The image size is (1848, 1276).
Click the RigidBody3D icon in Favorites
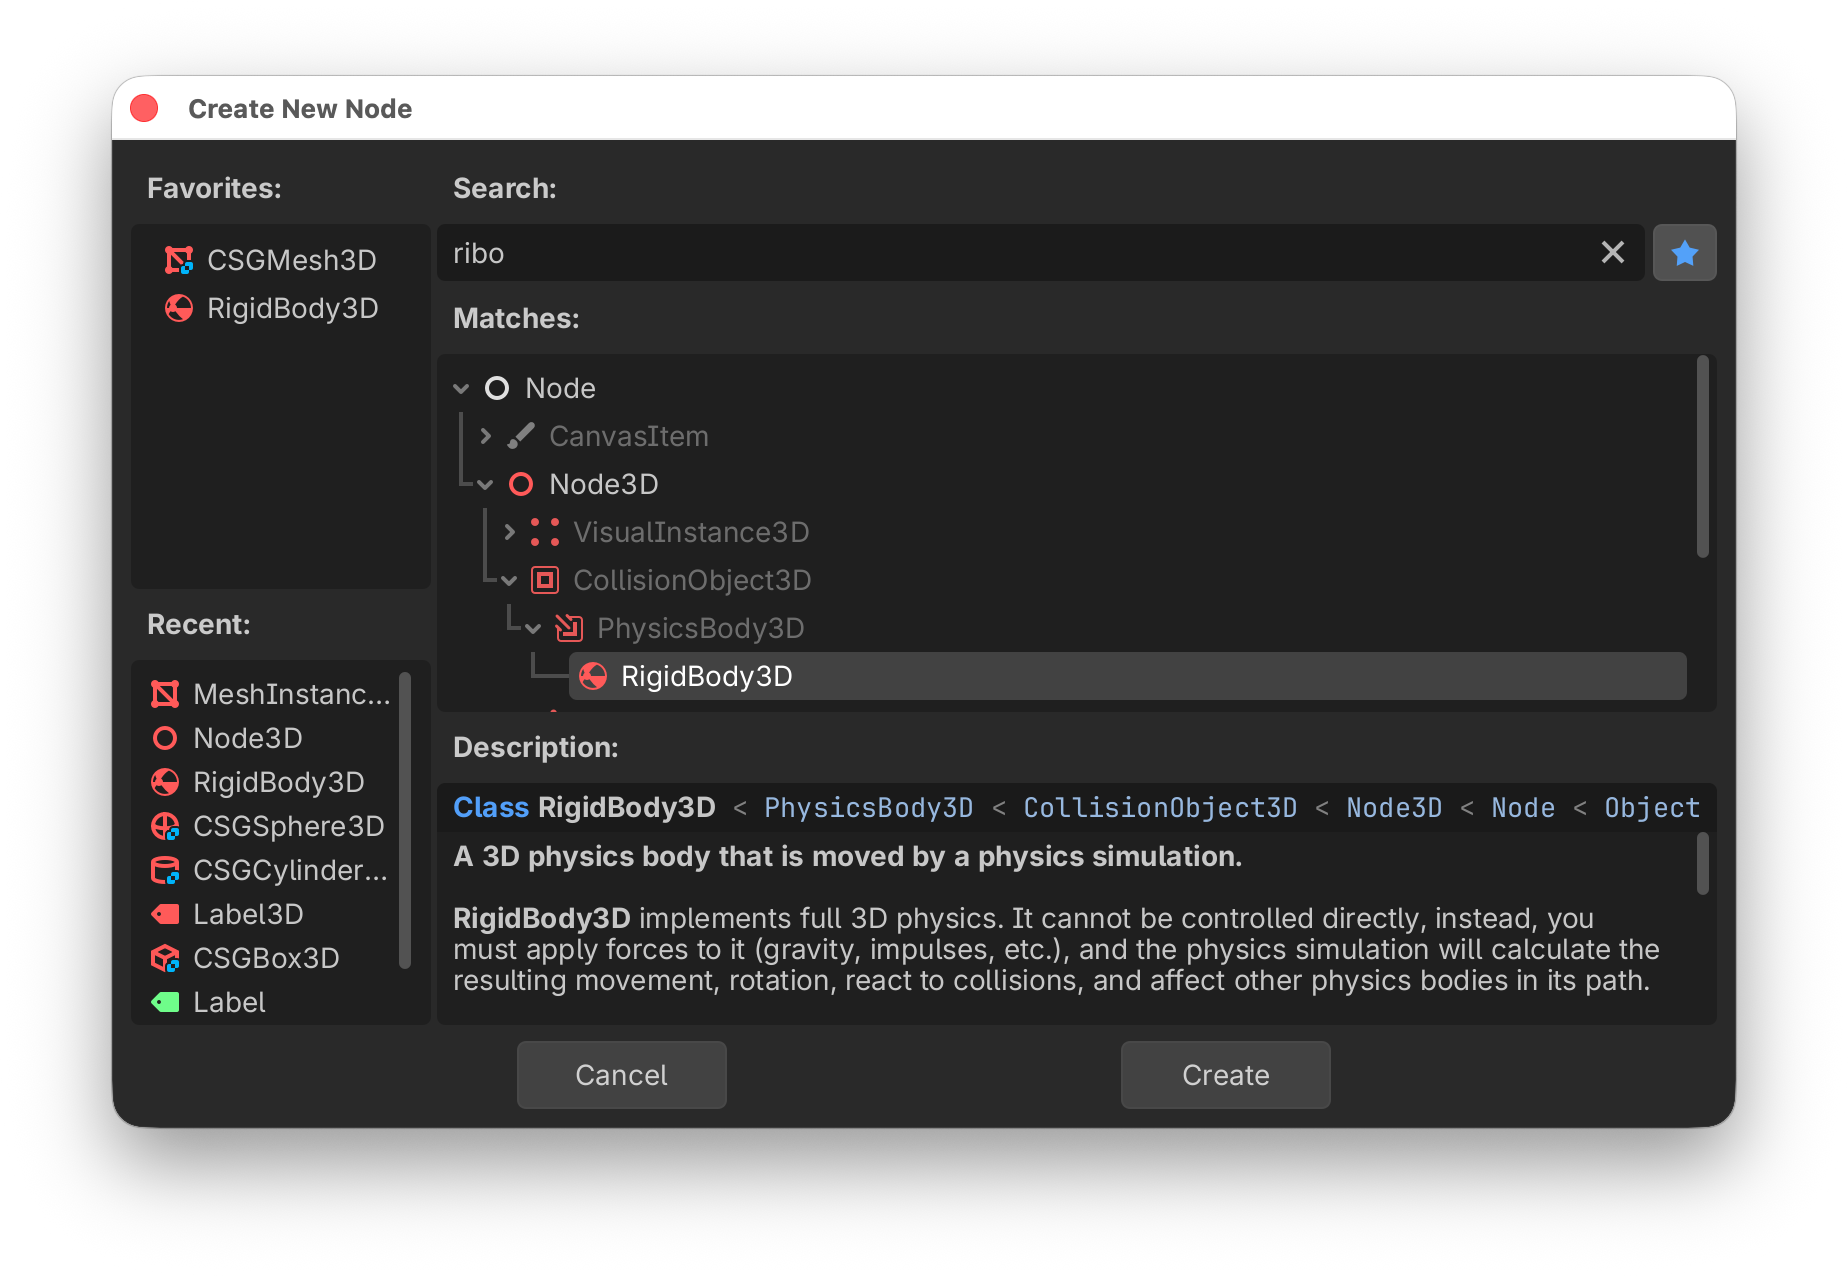point(178,308)
